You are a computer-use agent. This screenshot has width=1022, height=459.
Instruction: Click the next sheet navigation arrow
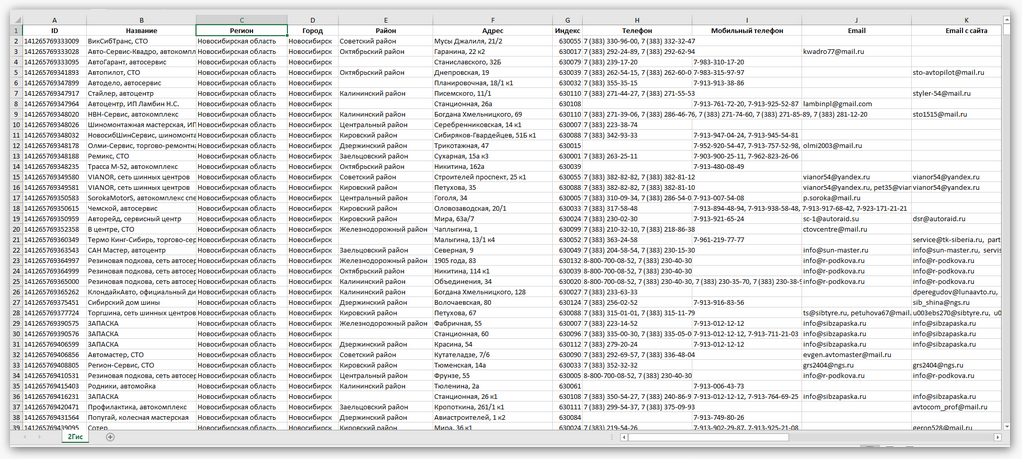pyautogui.click(x=41, y=437)
